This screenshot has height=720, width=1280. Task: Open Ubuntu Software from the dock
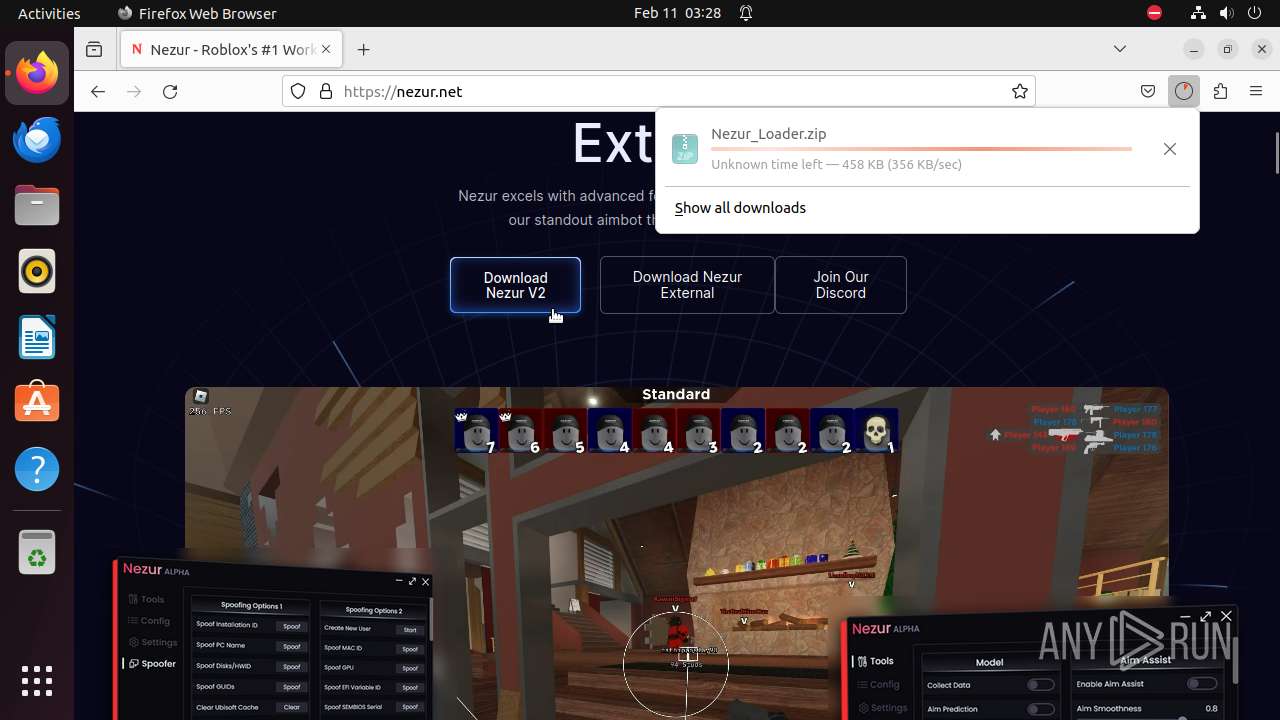37,403
